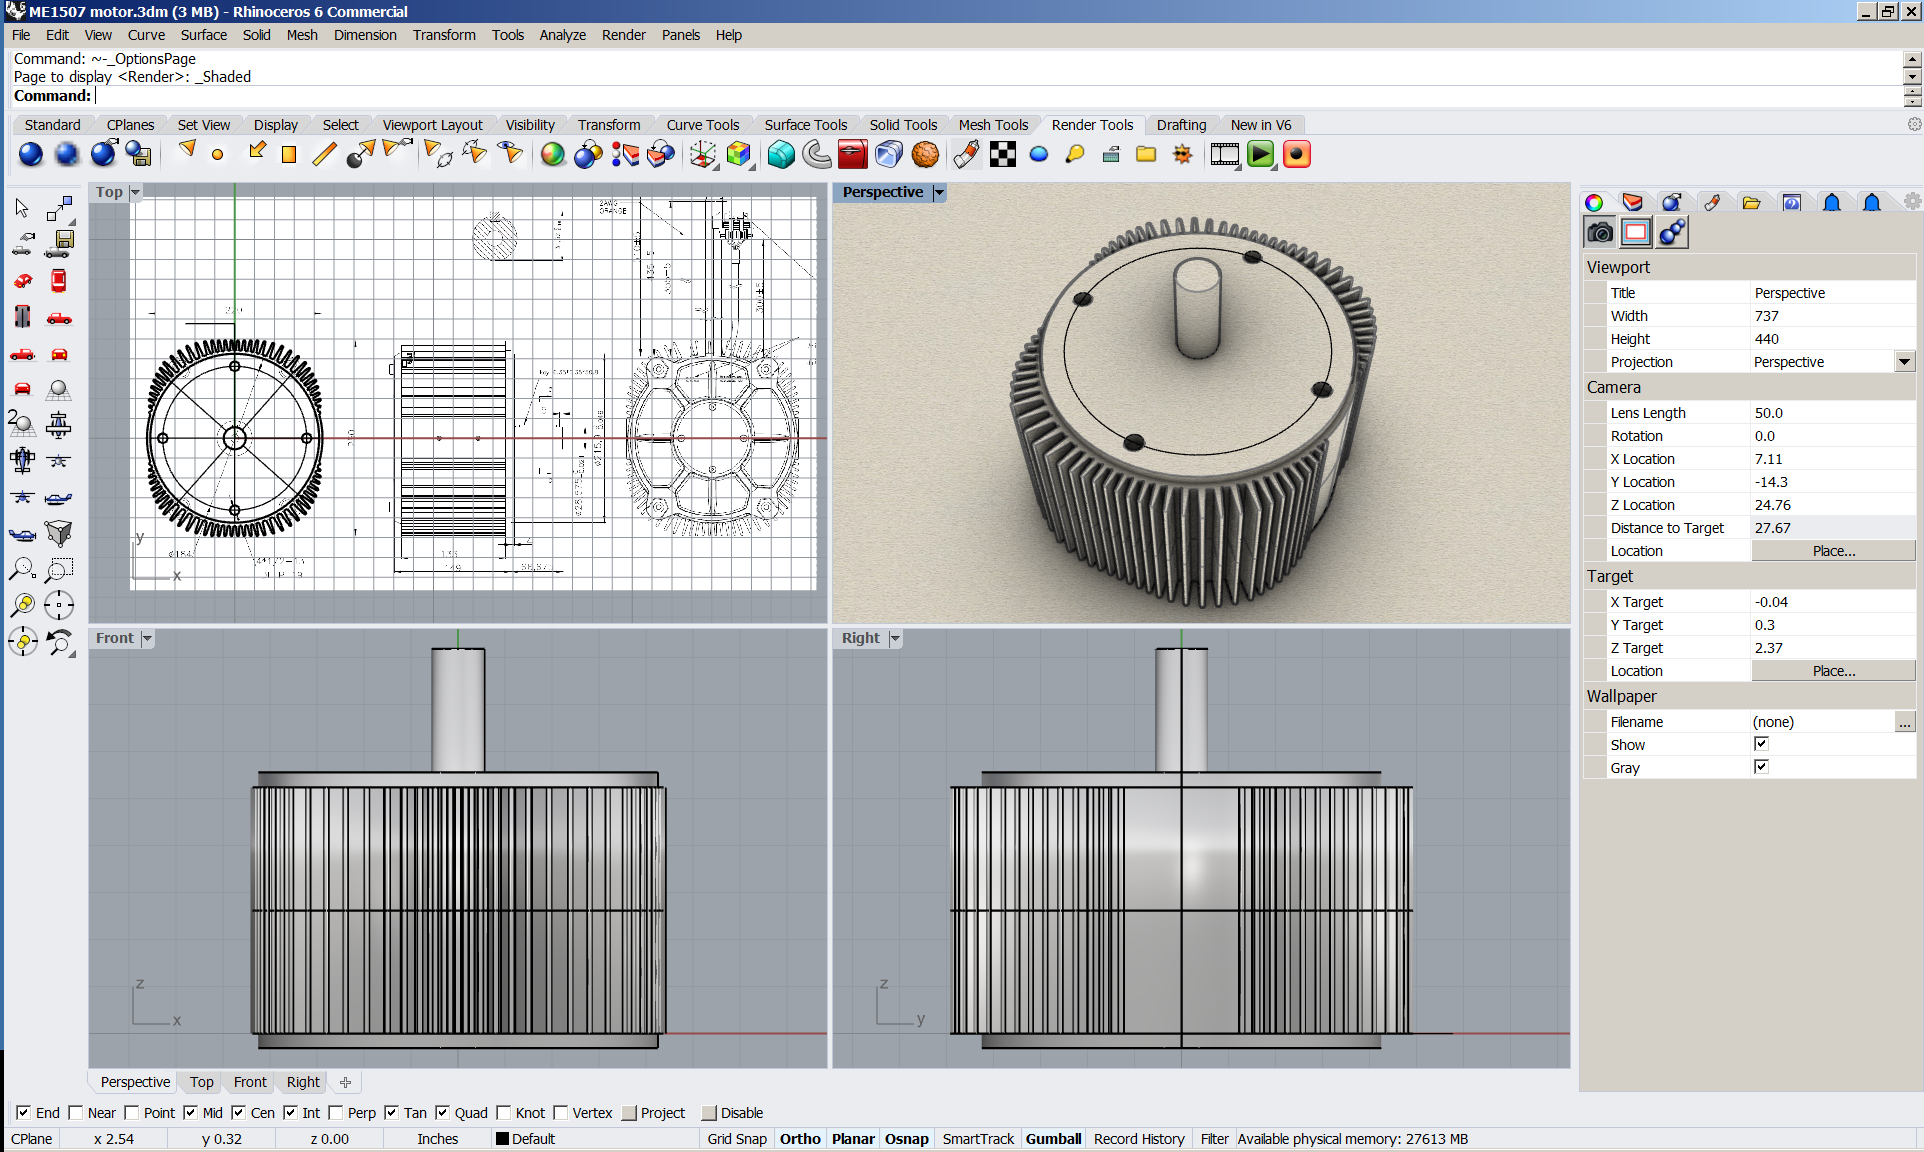
Task: Click the gear options icon in side panel
Action: pyautogui.click(x=1912, y=201)
